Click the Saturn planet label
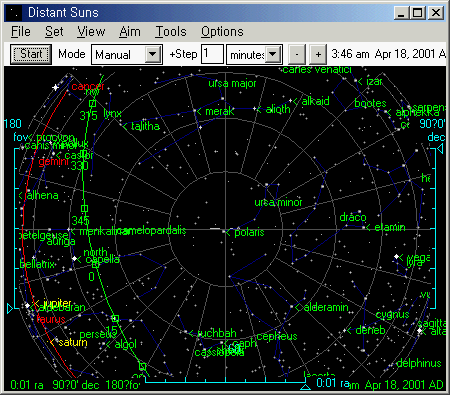This screenshot has width=450, height=395. click(73, 342)
